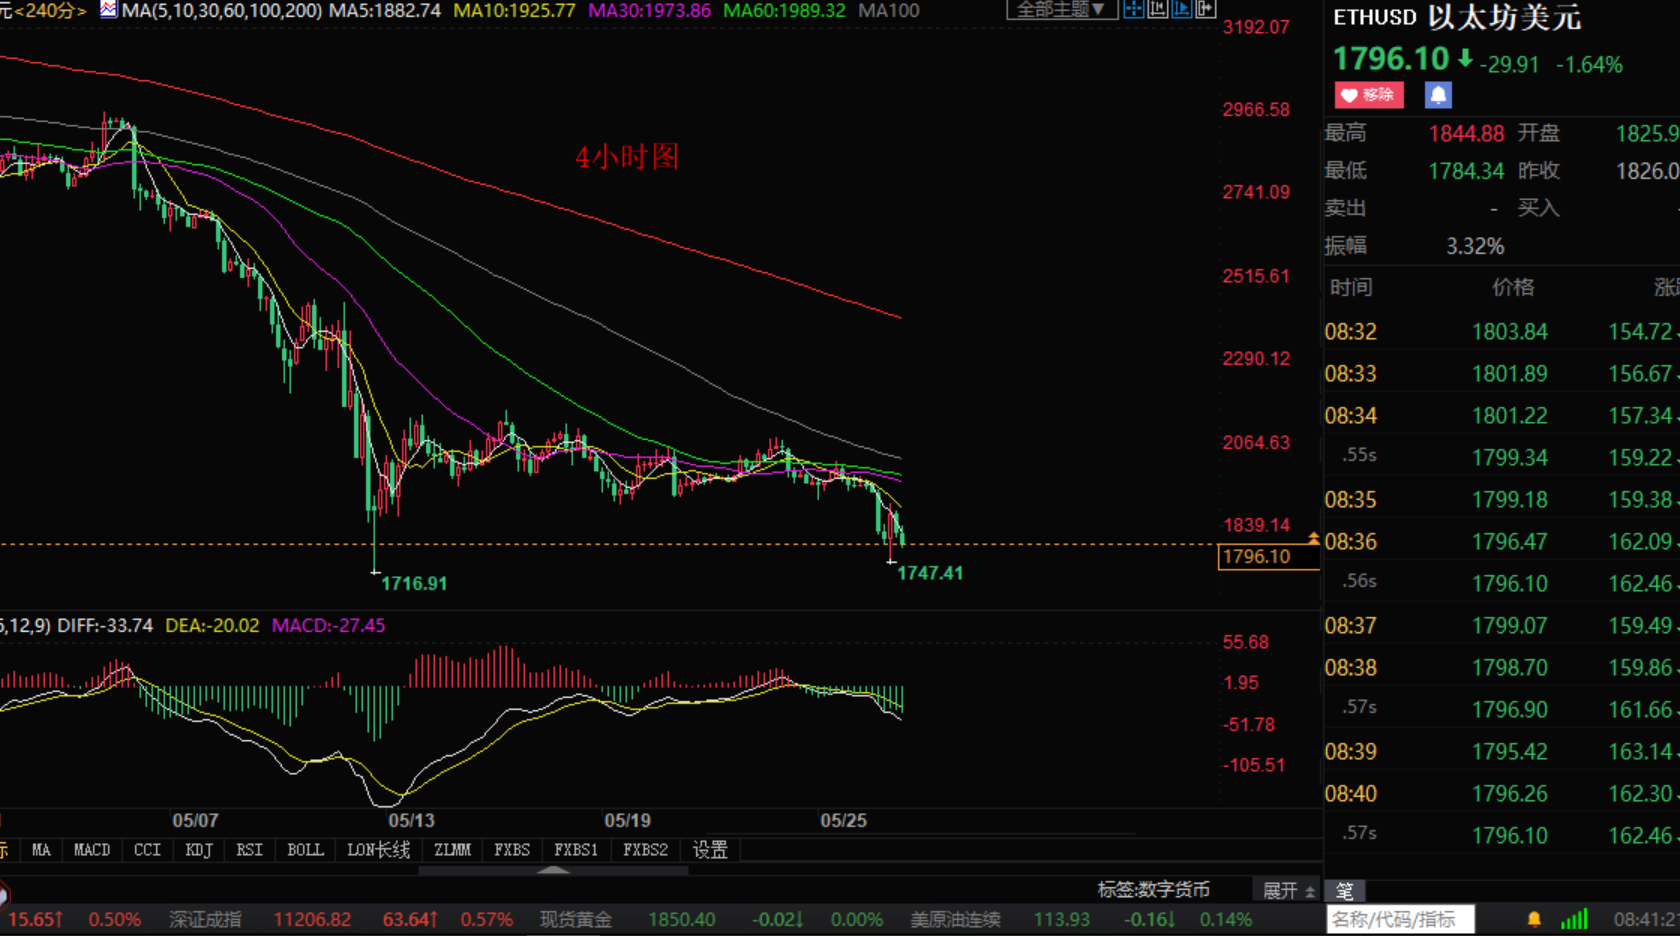The width and height of the screenshot is (1680, 936).
Task: Click the MA30:1973.86 legend value
Action: (650, 10)
